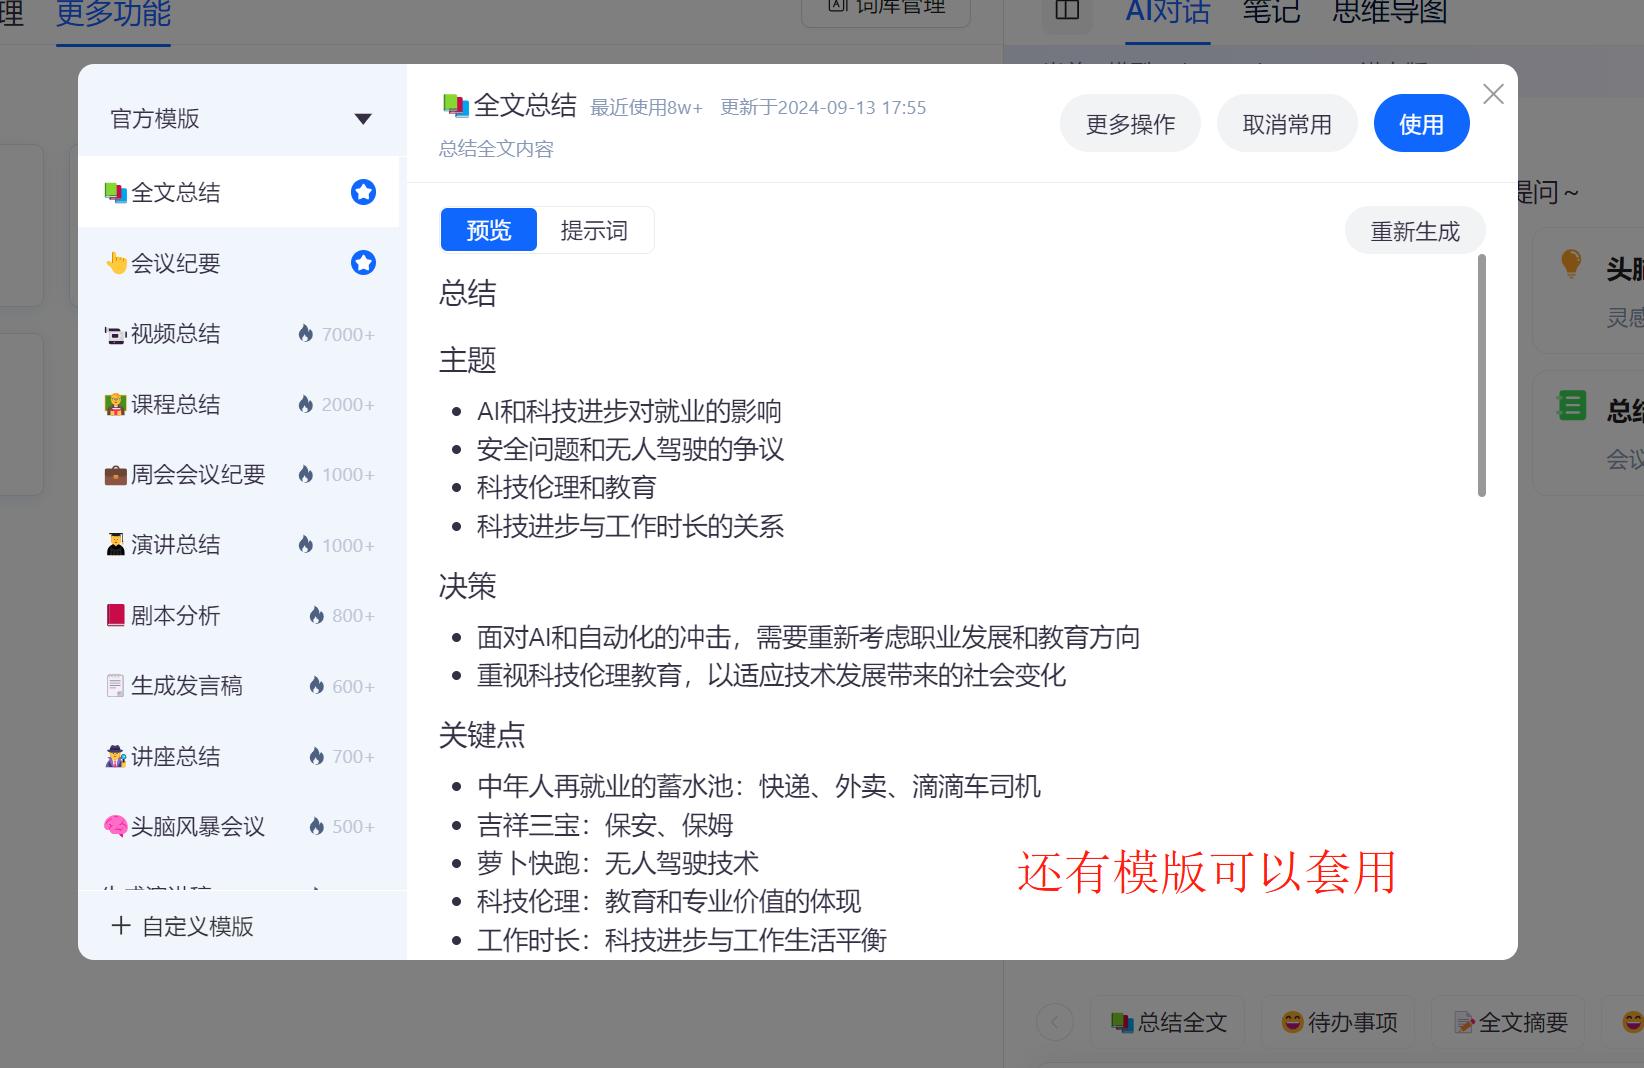Select the 周会会议纪要 briefcase icon

(115, 474)
